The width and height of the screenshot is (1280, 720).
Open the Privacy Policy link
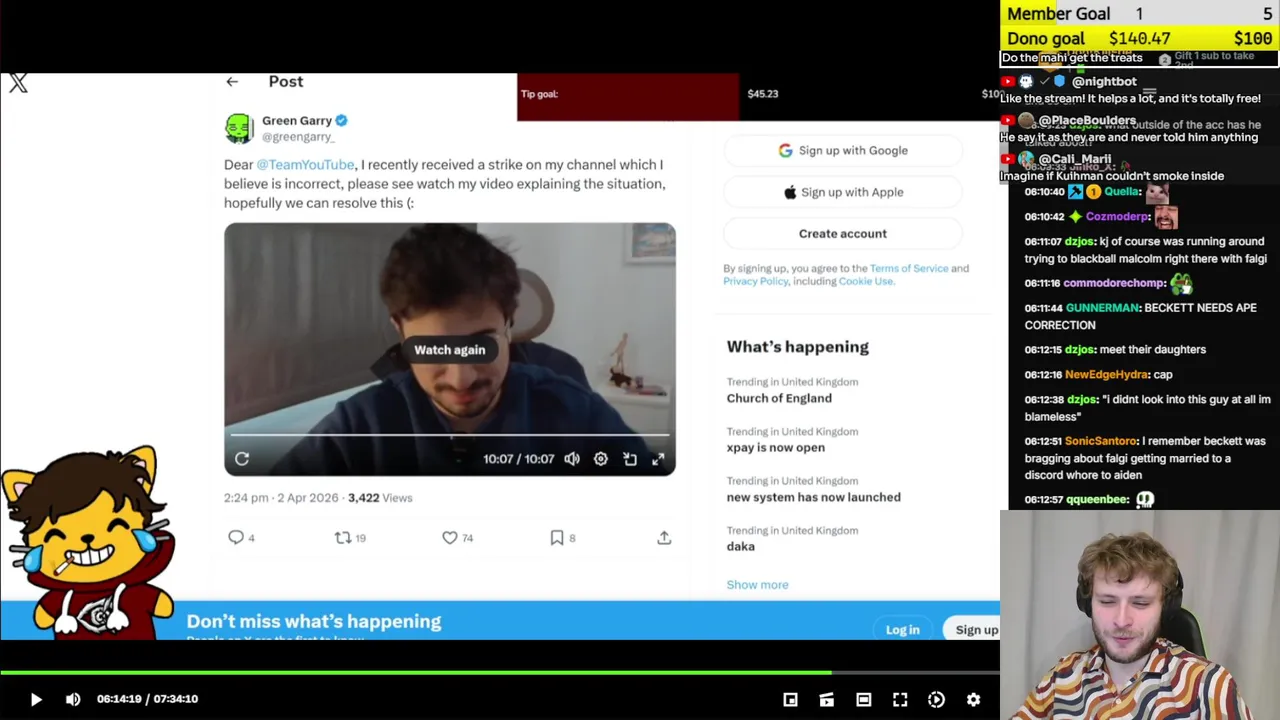click(756, 282)
